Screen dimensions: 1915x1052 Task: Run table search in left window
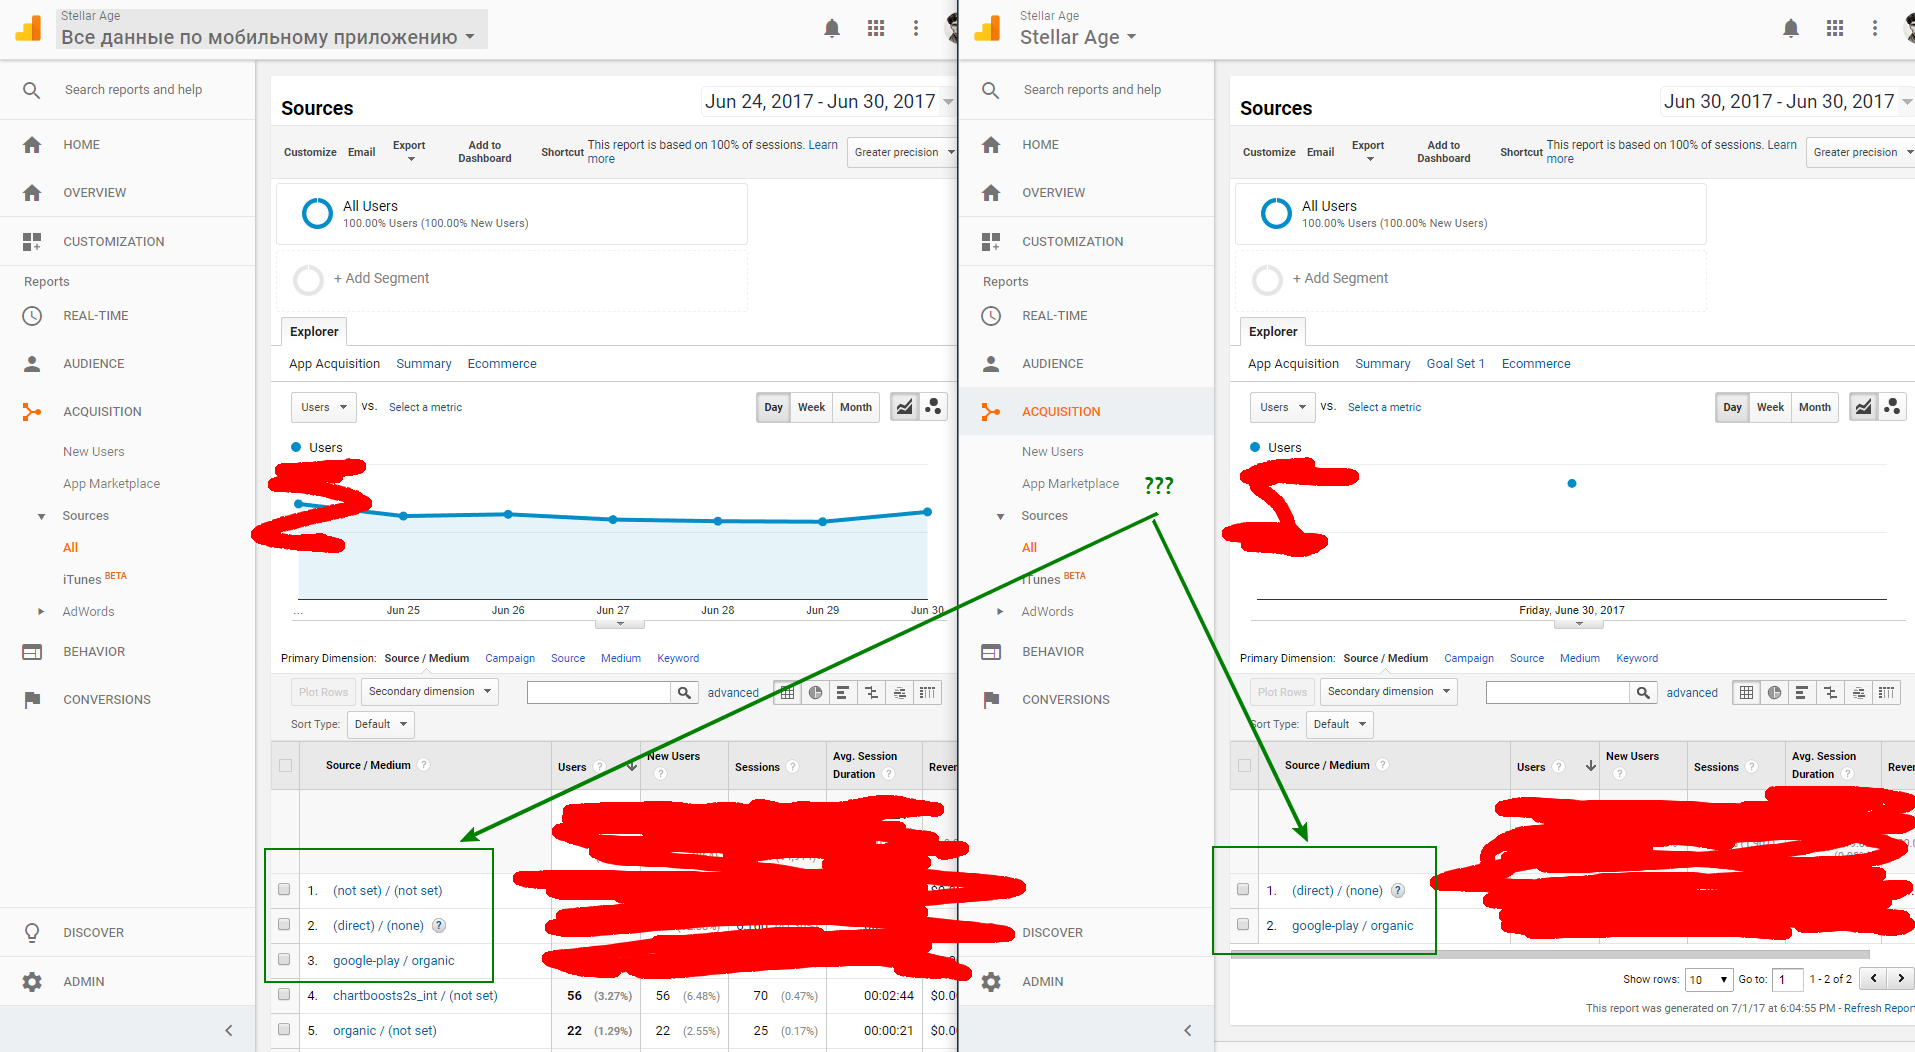click(x=684, y=692)
